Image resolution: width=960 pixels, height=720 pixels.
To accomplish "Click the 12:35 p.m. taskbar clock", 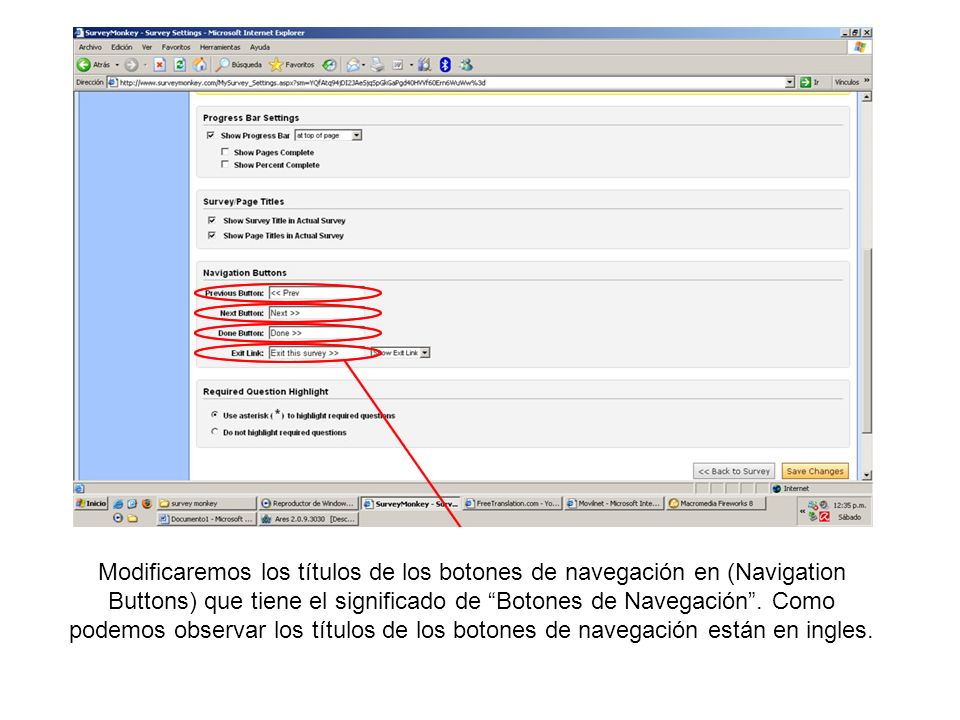I will click(849, 505).
